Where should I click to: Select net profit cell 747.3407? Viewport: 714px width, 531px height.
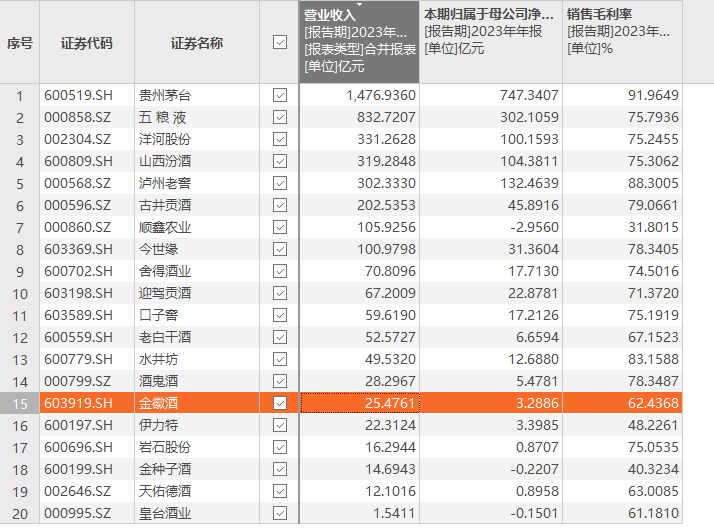pos(491,95)
